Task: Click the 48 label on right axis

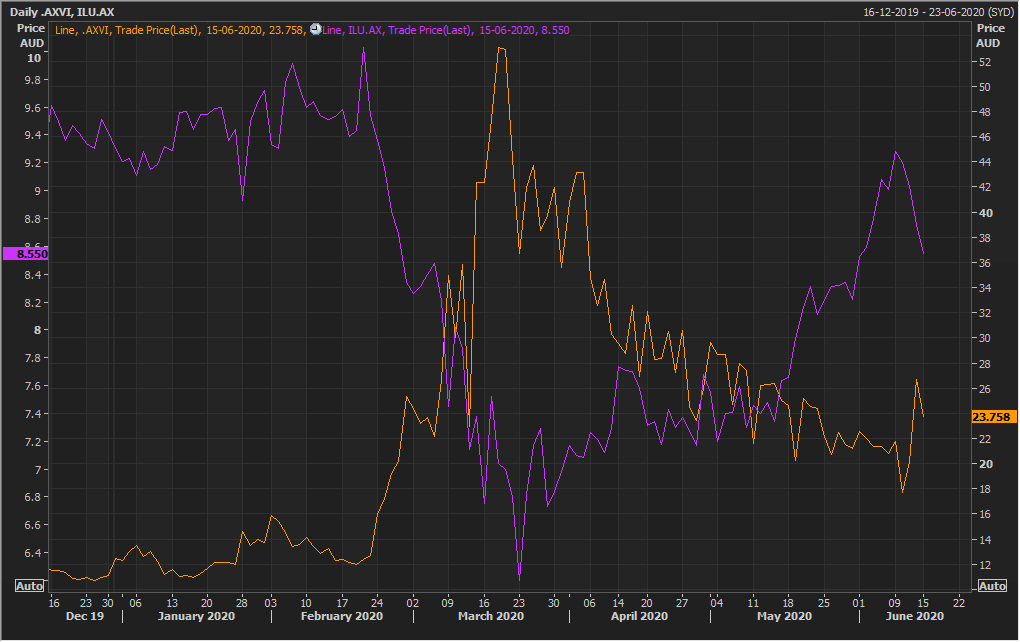Action: (985, 113)
